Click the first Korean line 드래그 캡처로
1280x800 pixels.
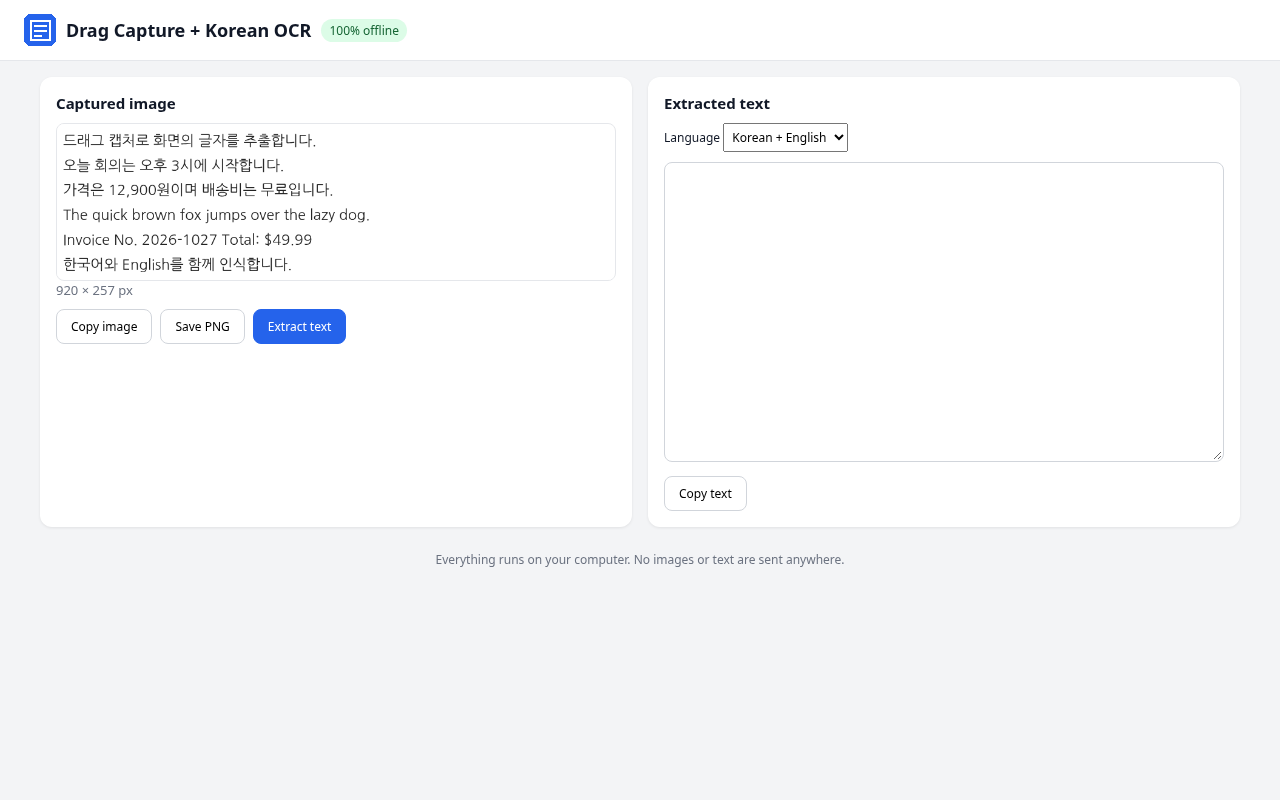[189, 140]
